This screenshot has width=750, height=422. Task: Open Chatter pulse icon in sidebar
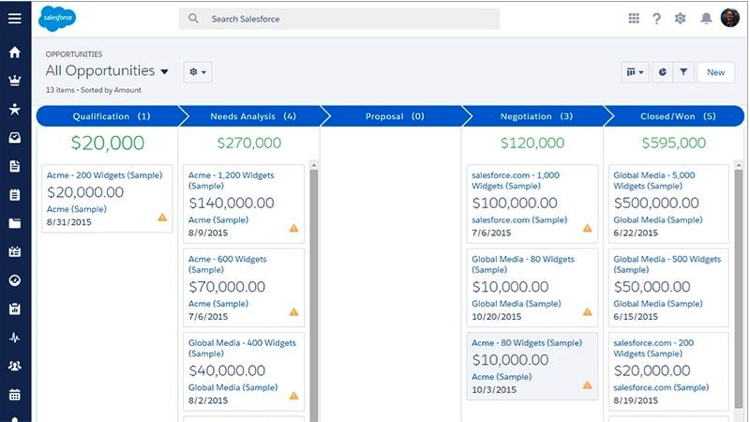[14, 338]
